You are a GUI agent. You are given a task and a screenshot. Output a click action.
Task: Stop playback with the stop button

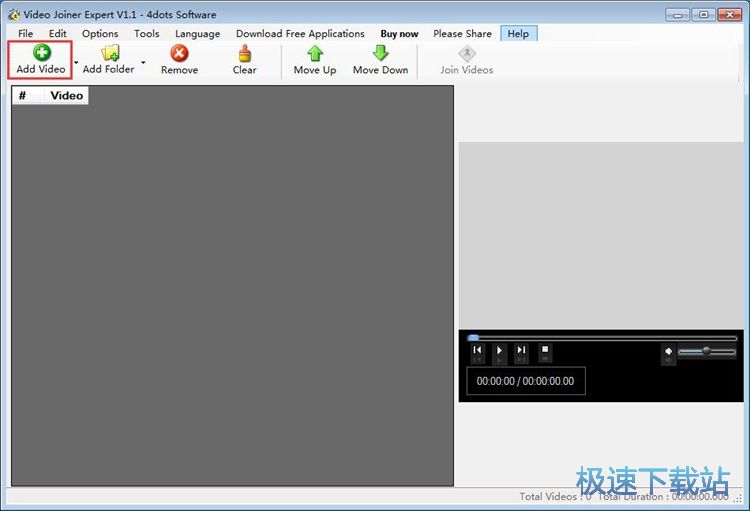pos(545,351)
